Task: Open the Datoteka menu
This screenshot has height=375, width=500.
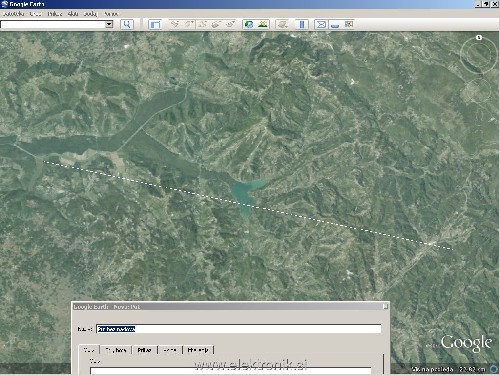Action: click(x=13, y=14)
